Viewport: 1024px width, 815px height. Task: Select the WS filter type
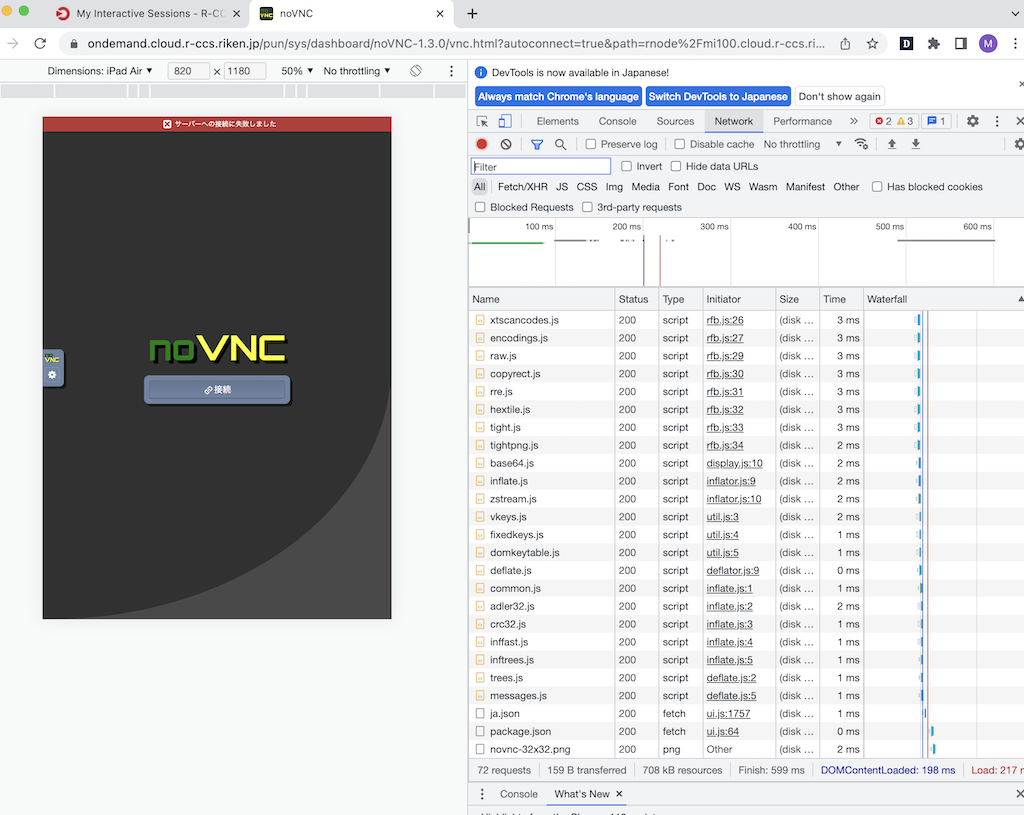point(732,187)
